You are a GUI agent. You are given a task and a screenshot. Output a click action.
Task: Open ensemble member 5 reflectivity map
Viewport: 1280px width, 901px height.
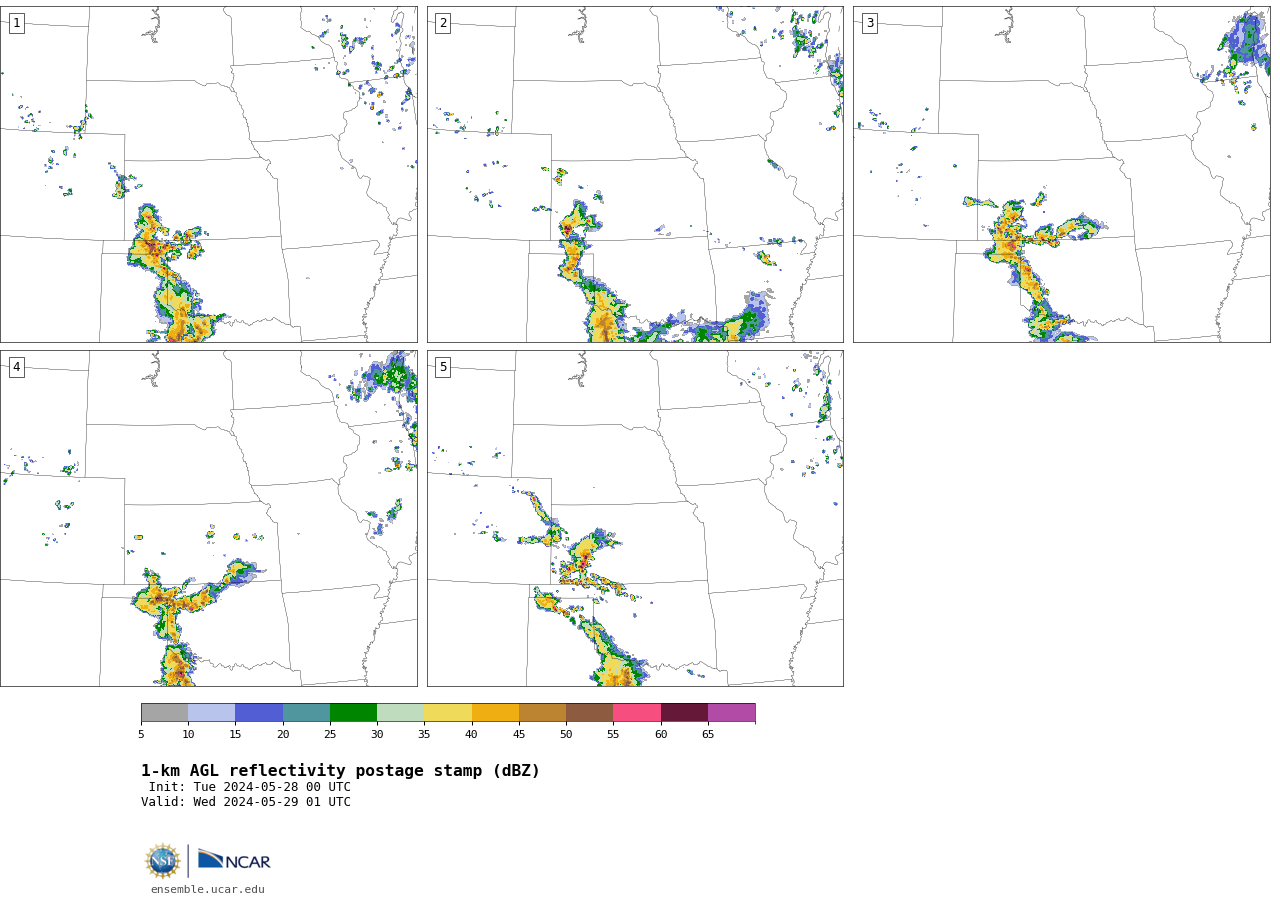point(635,518)
